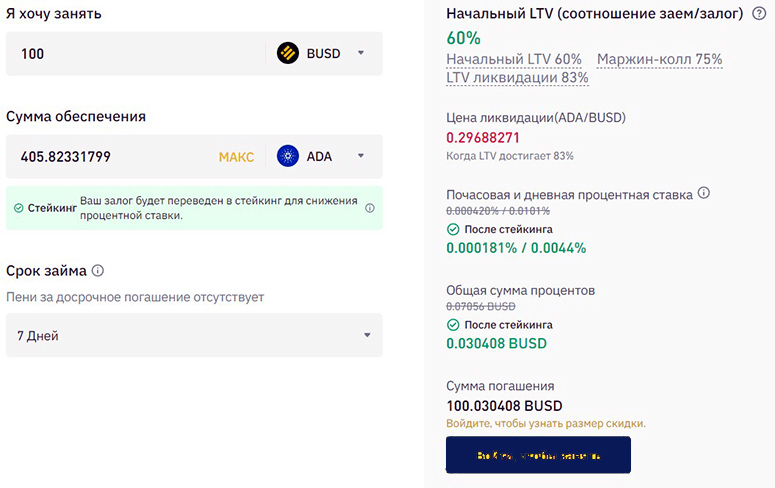Expand the 7 Дней loan term dropdown
The width and height of the screenshot is (775, 488).
pyautogui.click(x=366, y=336)
